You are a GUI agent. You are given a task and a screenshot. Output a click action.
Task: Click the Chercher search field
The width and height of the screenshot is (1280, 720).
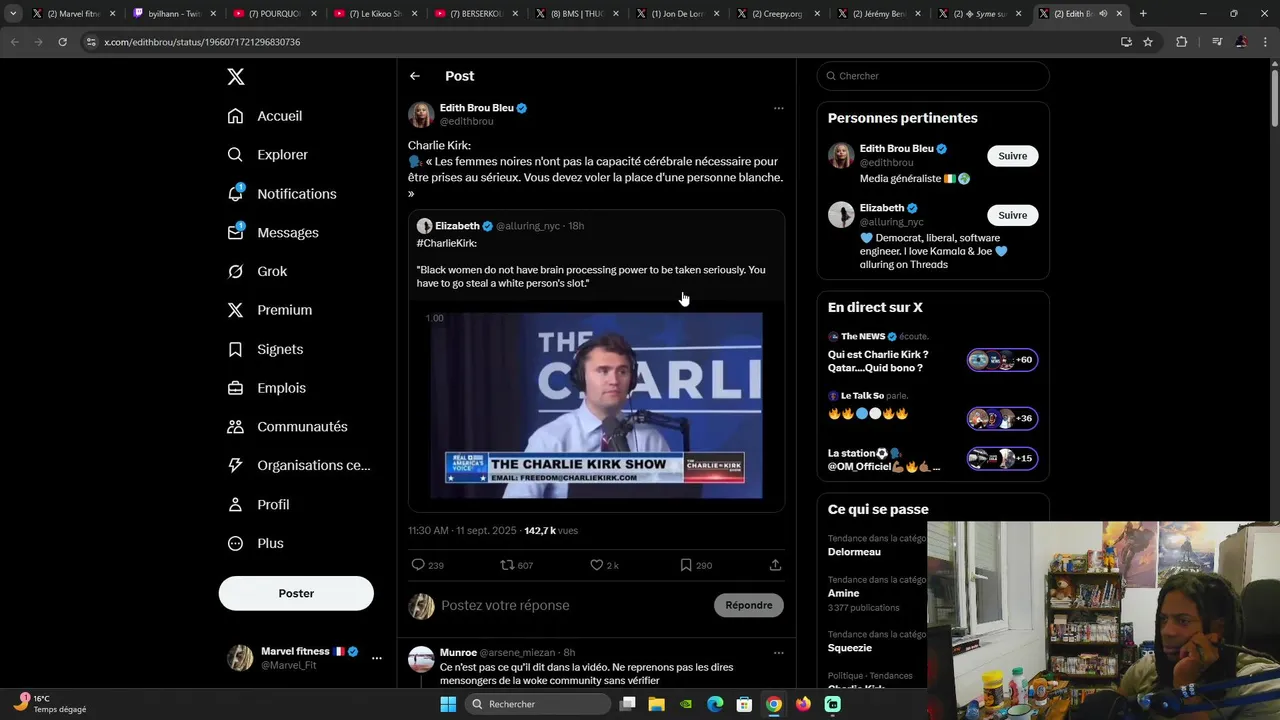[x=933, y=76]
